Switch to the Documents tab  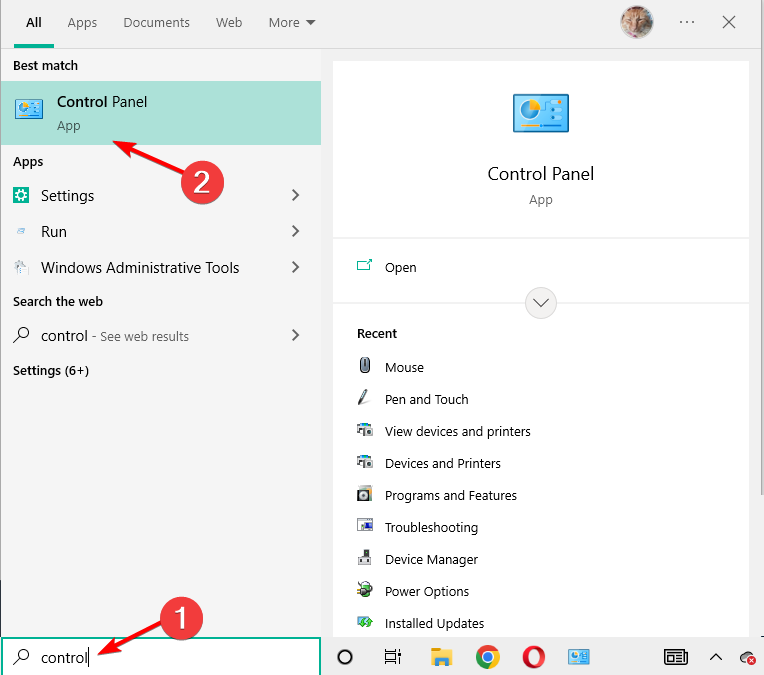point(156,22)
